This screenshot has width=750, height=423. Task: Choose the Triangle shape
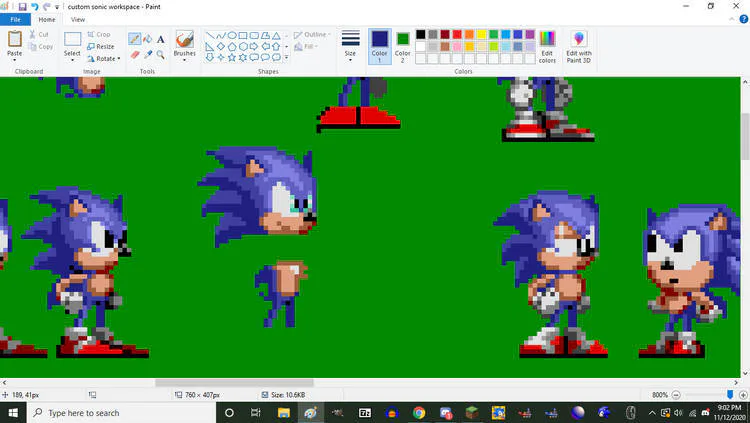[276, 35]
